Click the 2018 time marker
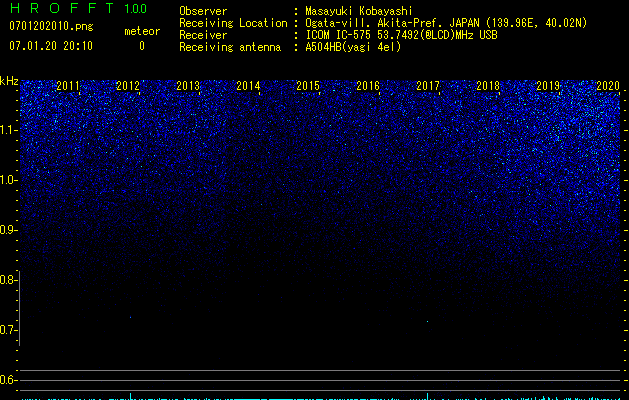Viewport: 629px width, 400px height. 488,85
